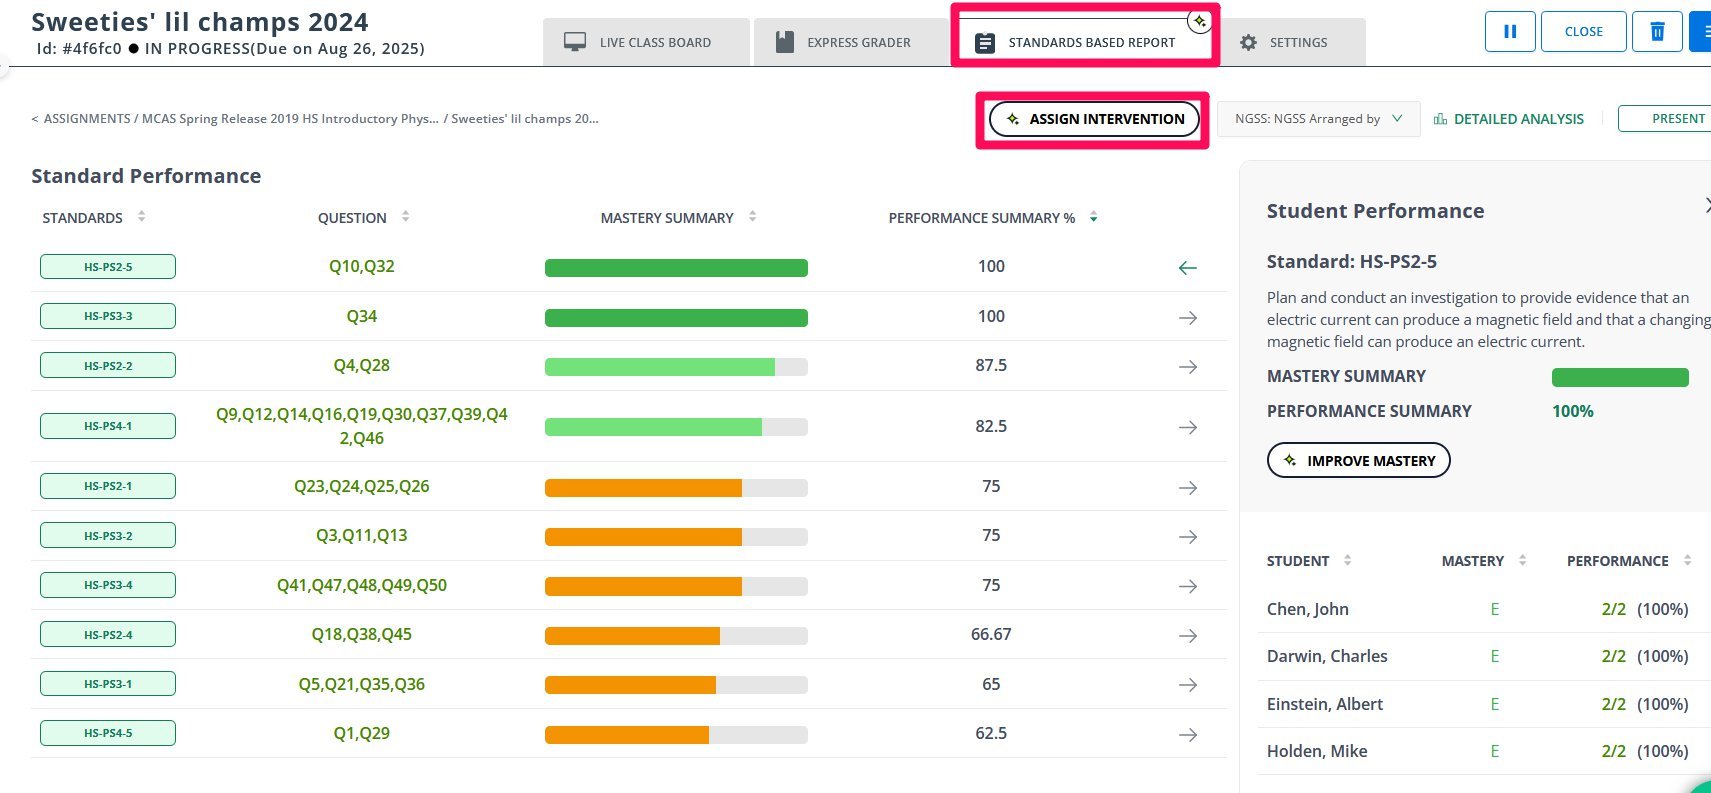This screenshot has width=1711, height=793.
Task: Click the Detailed Analysis chart icon
Action: (x=1440, y=119)
